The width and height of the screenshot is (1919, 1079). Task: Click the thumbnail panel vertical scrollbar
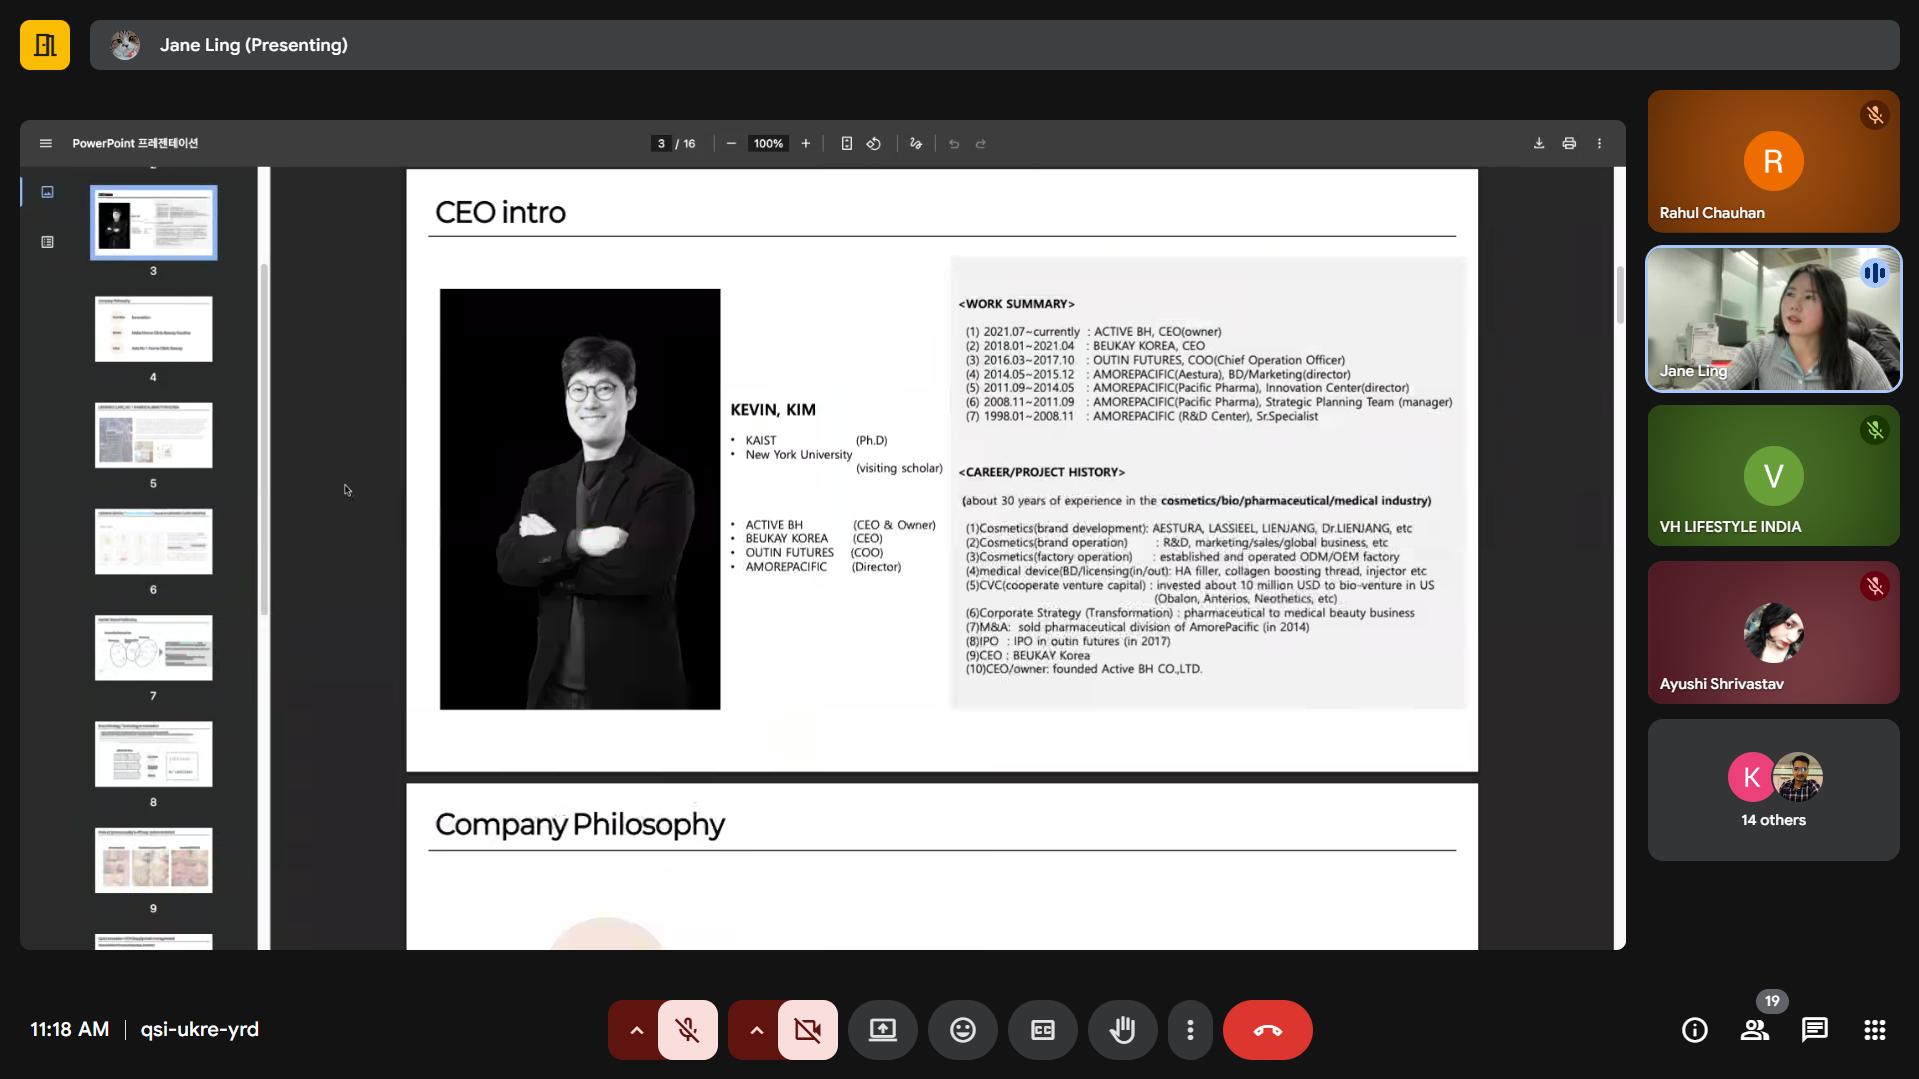[x=264, y=440]
